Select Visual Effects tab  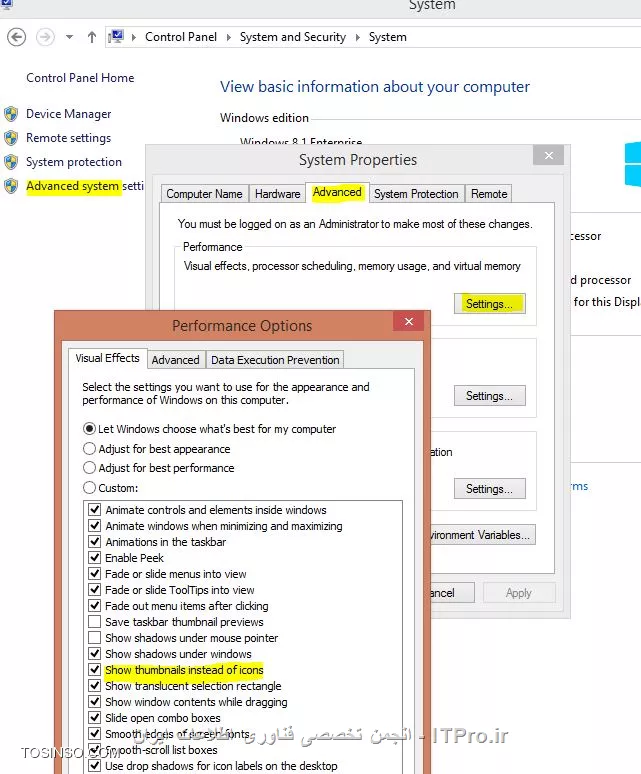pos(107,358)
